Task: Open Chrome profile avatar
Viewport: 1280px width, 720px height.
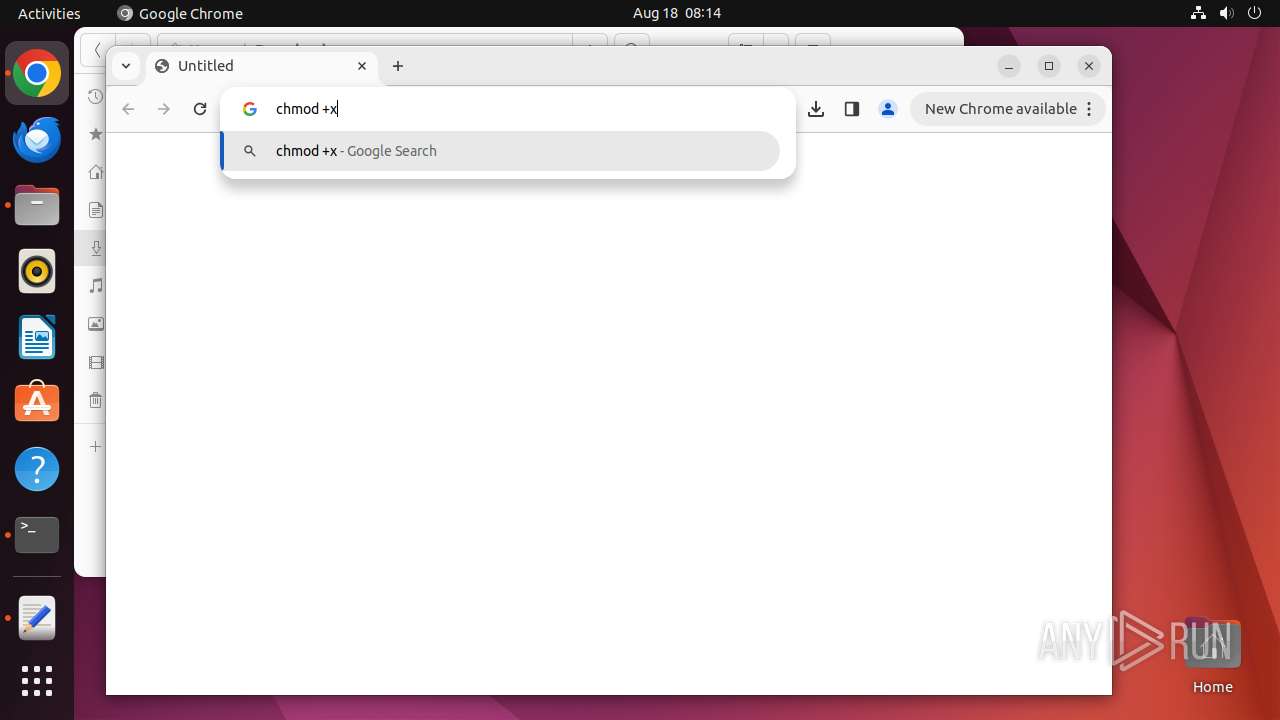Action: tap(888, 109)
